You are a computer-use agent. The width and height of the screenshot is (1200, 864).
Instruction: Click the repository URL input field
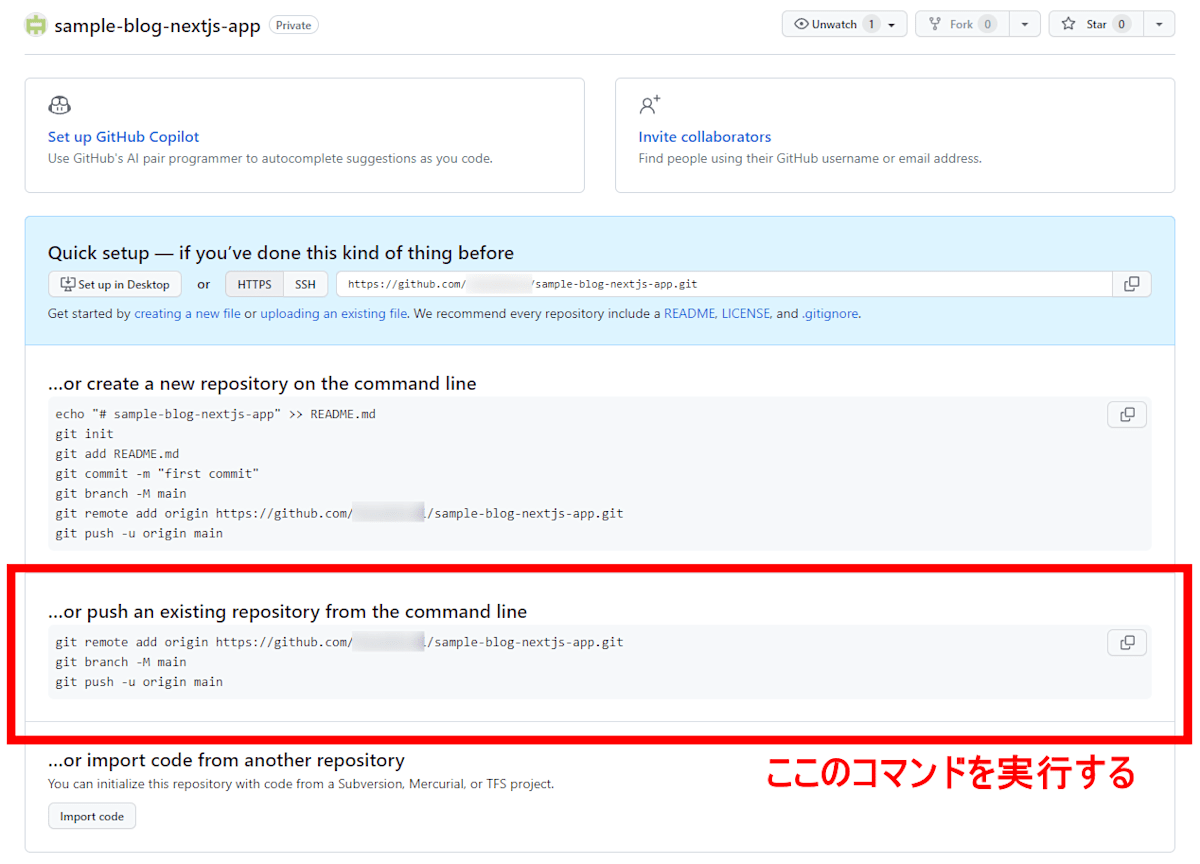pyautogui.click(x=724, y=284)
